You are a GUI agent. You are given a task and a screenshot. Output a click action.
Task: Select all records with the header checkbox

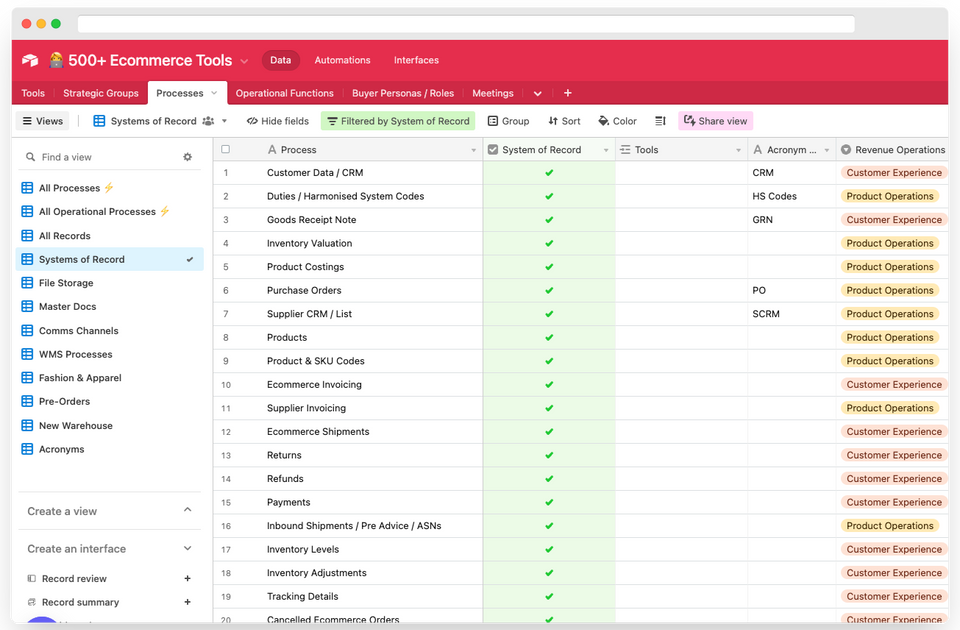click(x=225, y=148)
